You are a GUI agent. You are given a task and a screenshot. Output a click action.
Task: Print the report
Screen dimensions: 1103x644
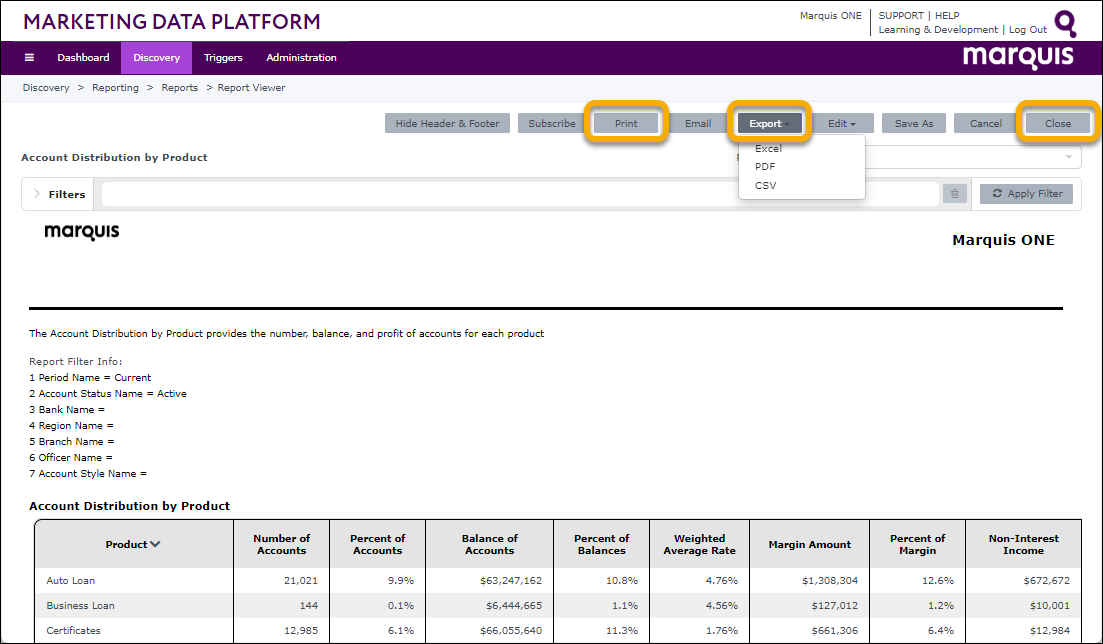tap(626, 123)
